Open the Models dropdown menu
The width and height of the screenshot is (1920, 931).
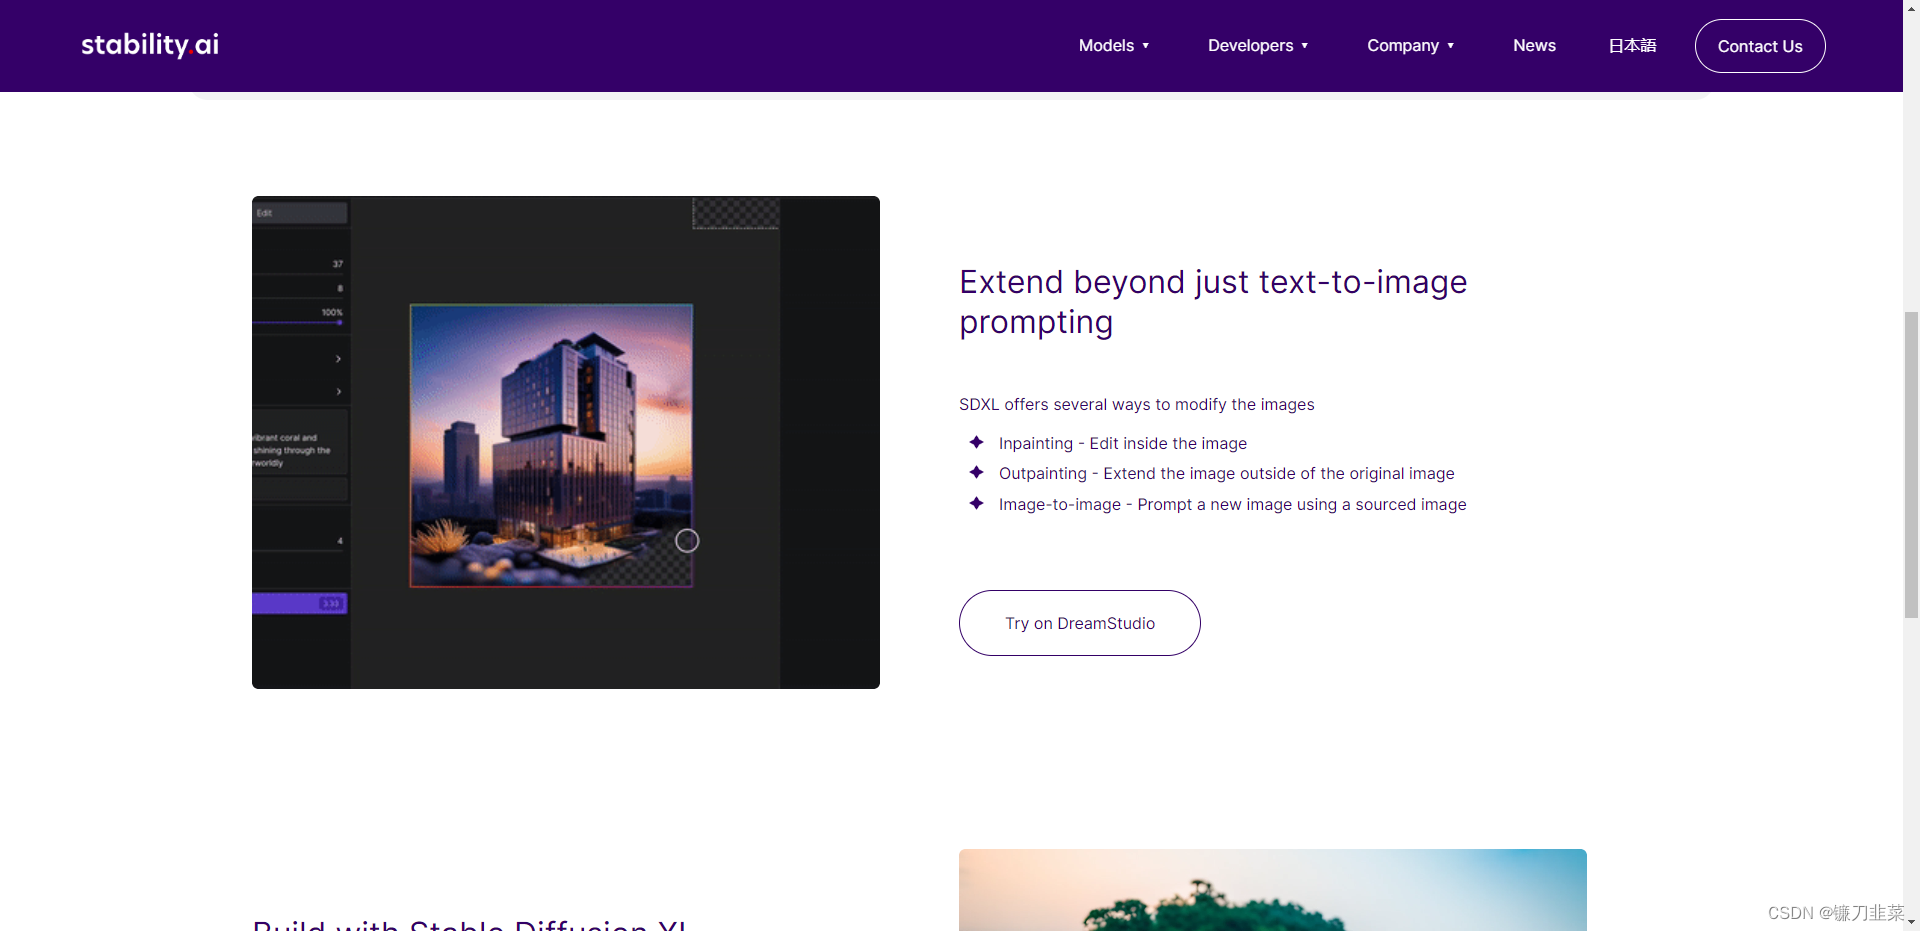[x=1114, y=46]
